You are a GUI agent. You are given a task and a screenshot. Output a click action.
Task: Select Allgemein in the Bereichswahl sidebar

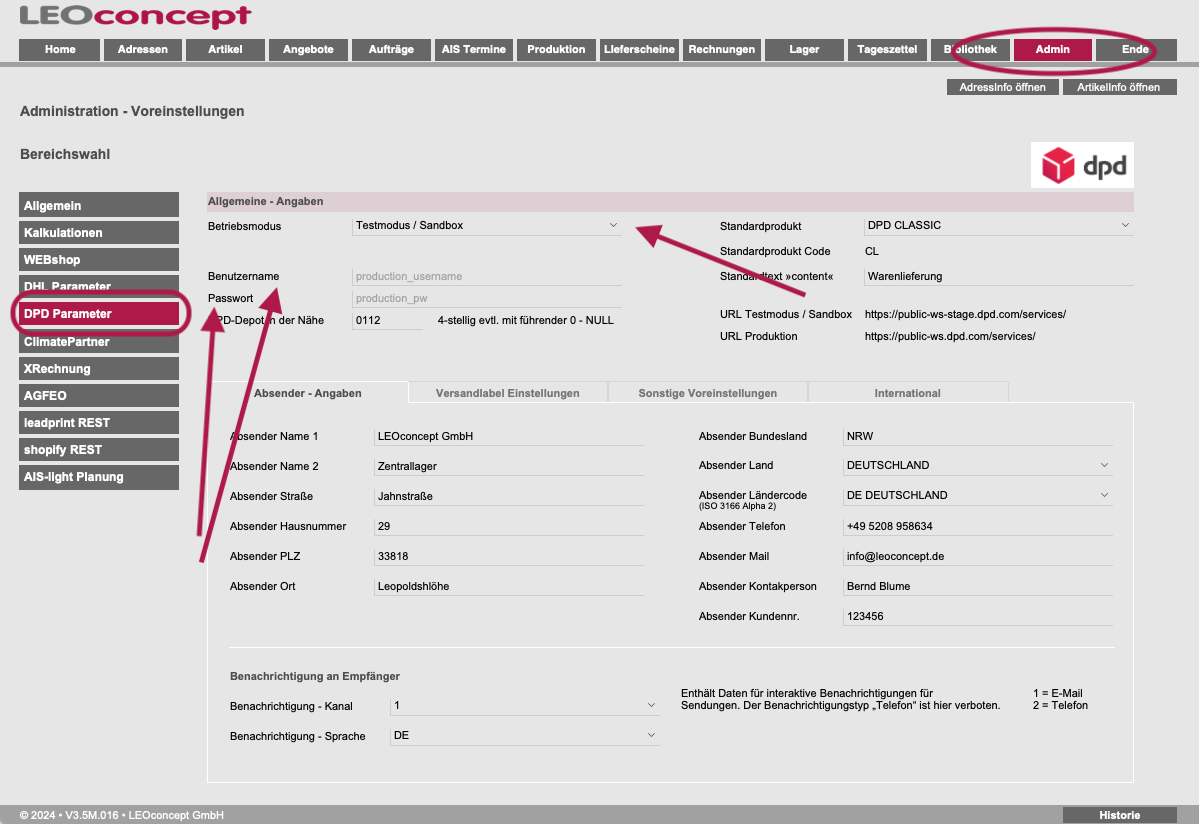(99, 206)
